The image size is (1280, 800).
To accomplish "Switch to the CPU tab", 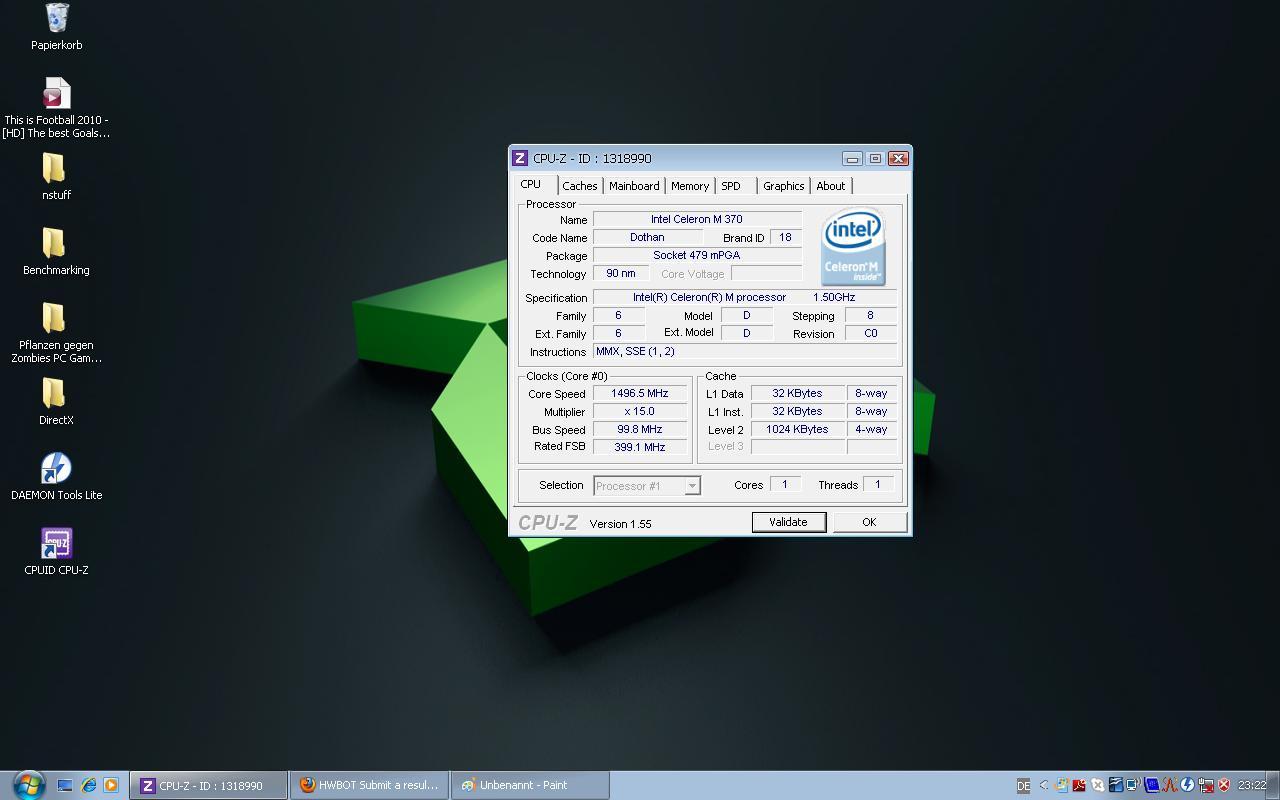I will click(531, 185).
